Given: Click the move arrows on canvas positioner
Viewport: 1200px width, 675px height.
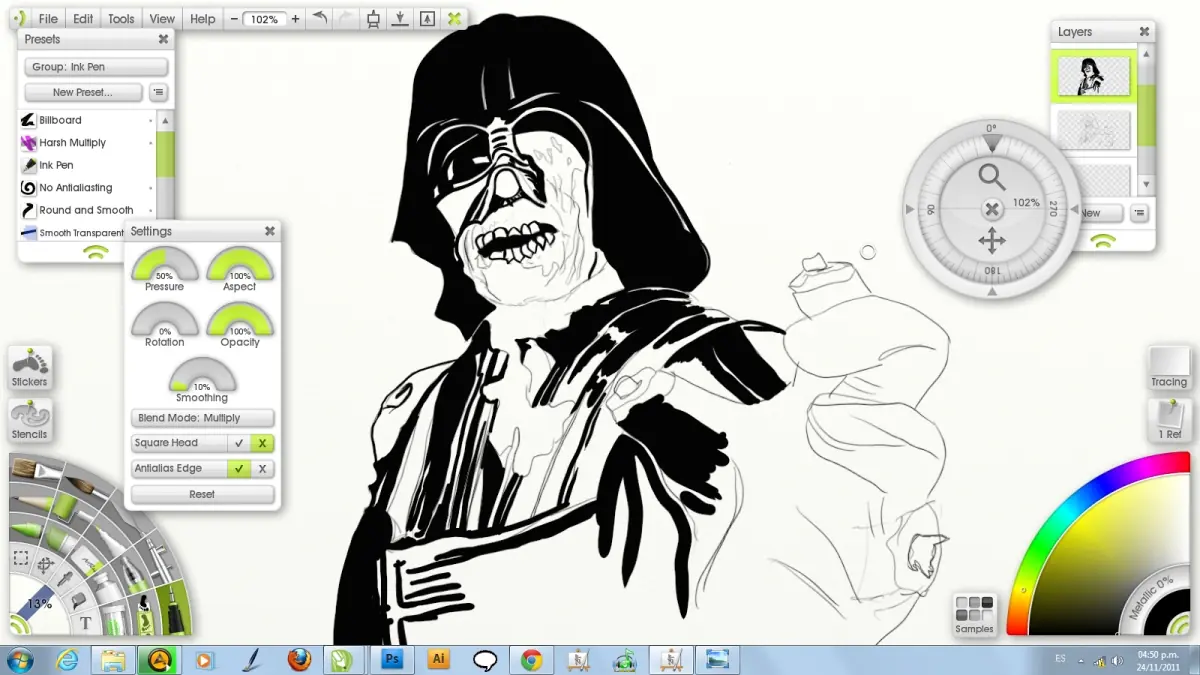Looking at the screenshot, I should coord(991,241).
